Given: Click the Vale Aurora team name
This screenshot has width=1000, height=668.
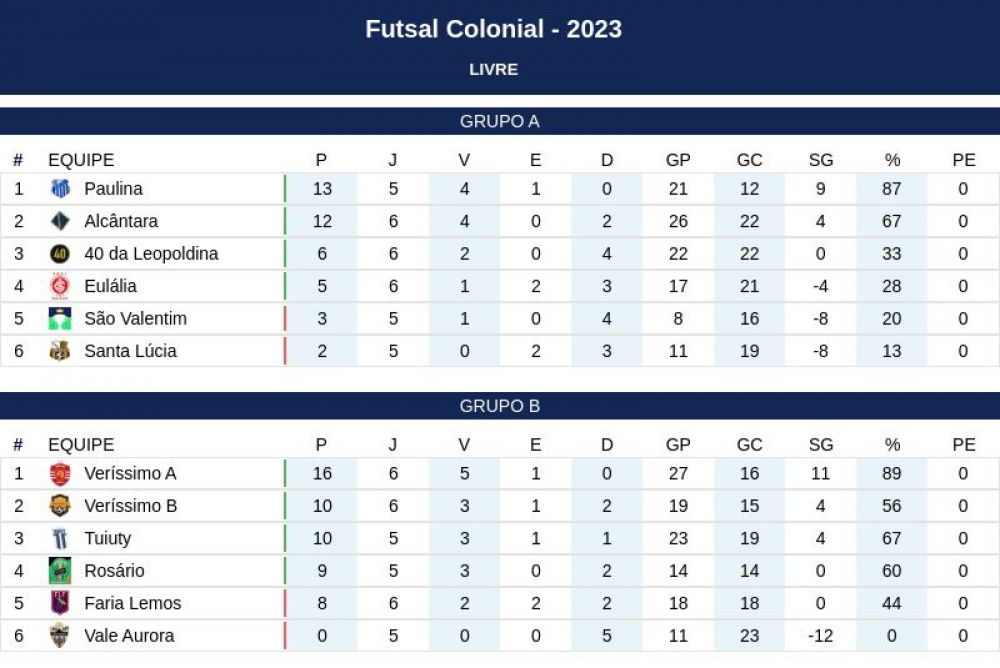Looking at the screenshot, I should (129, 635).
